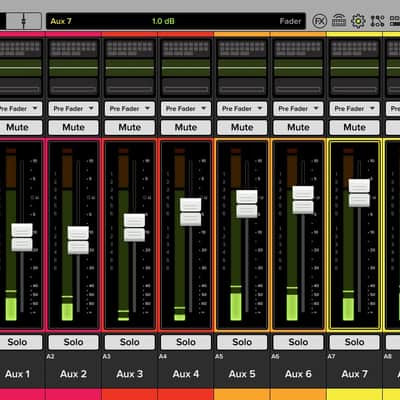Click the orange color bar under Aux 5
This screenshot has height=400, width=400.
[242, 394]
